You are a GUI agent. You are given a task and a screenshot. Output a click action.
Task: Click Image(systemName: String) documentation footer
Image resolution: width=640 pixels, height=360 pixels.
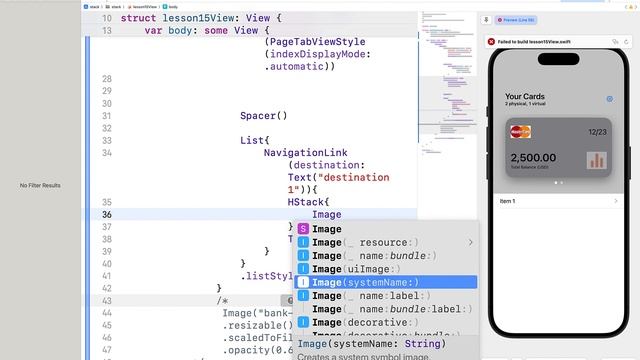[x=371, y=344]
